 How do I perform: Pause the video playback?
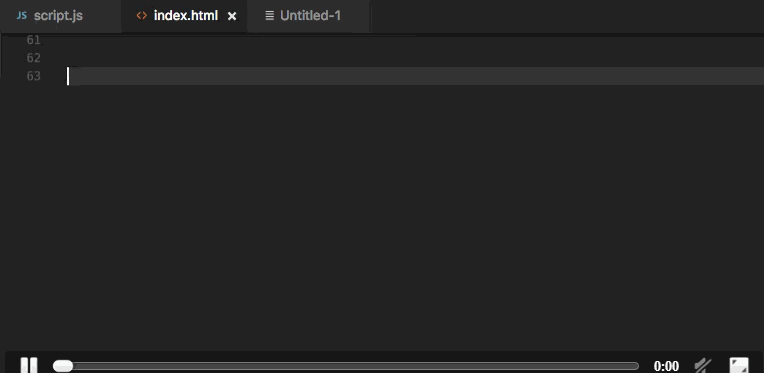[29, 365]
